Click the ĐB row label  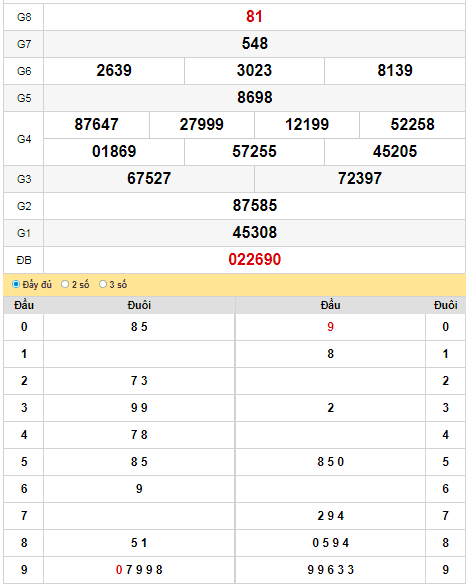tap(24, 260)
